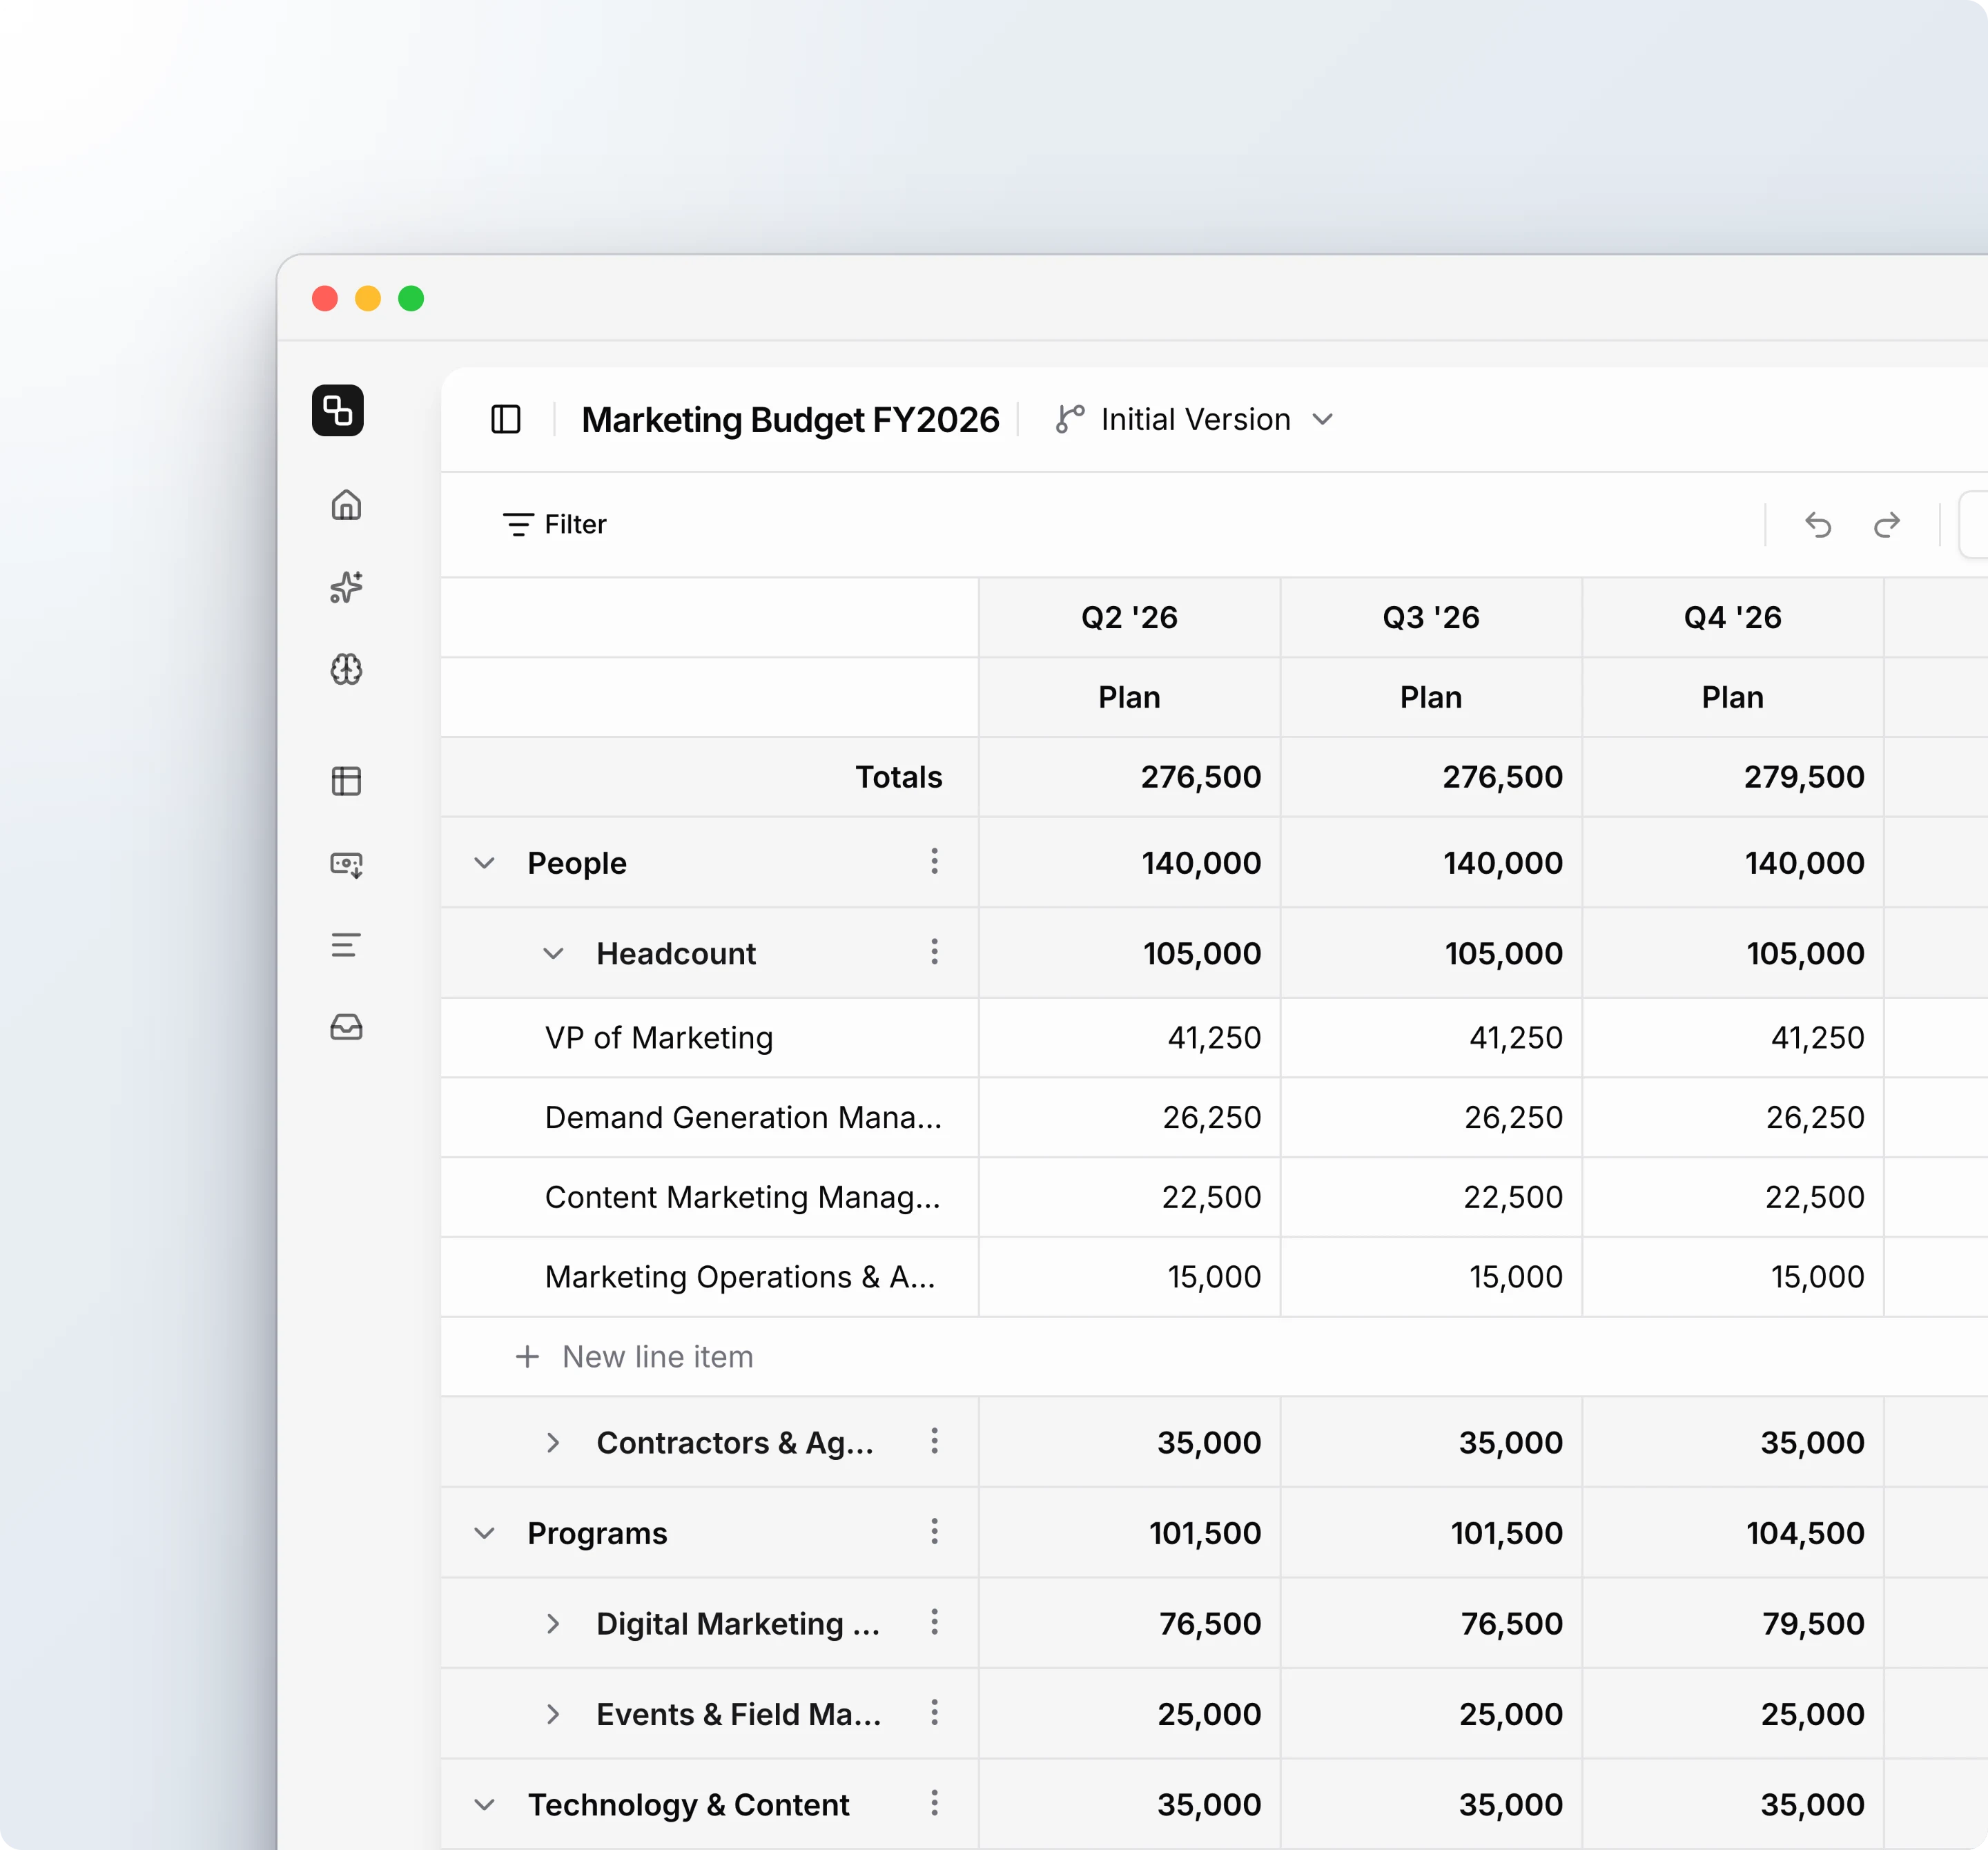Image resolution: width=1988 pixels, height=1850 pixels.
Task: Open the Digital Marketing row options menu
Action: click(934, 1621)
